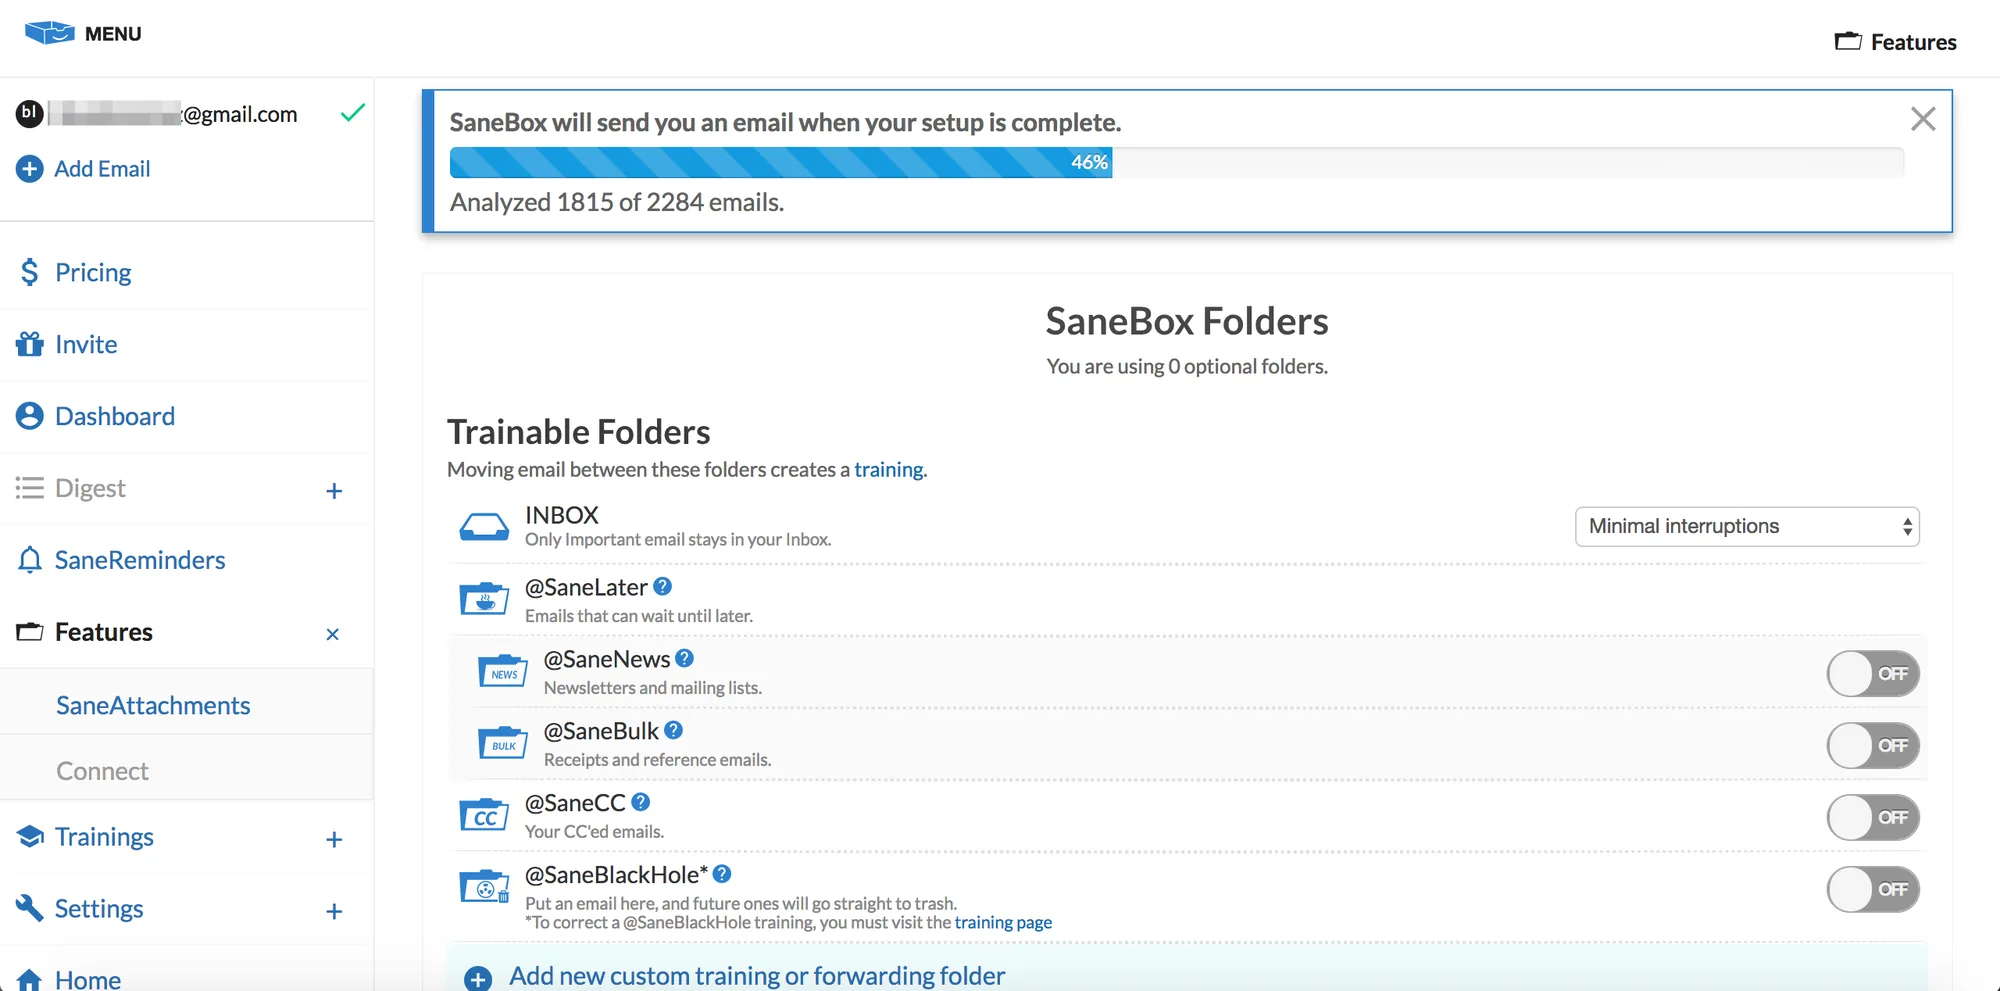
Task: Open the MENU
Action: coord(113,34)
